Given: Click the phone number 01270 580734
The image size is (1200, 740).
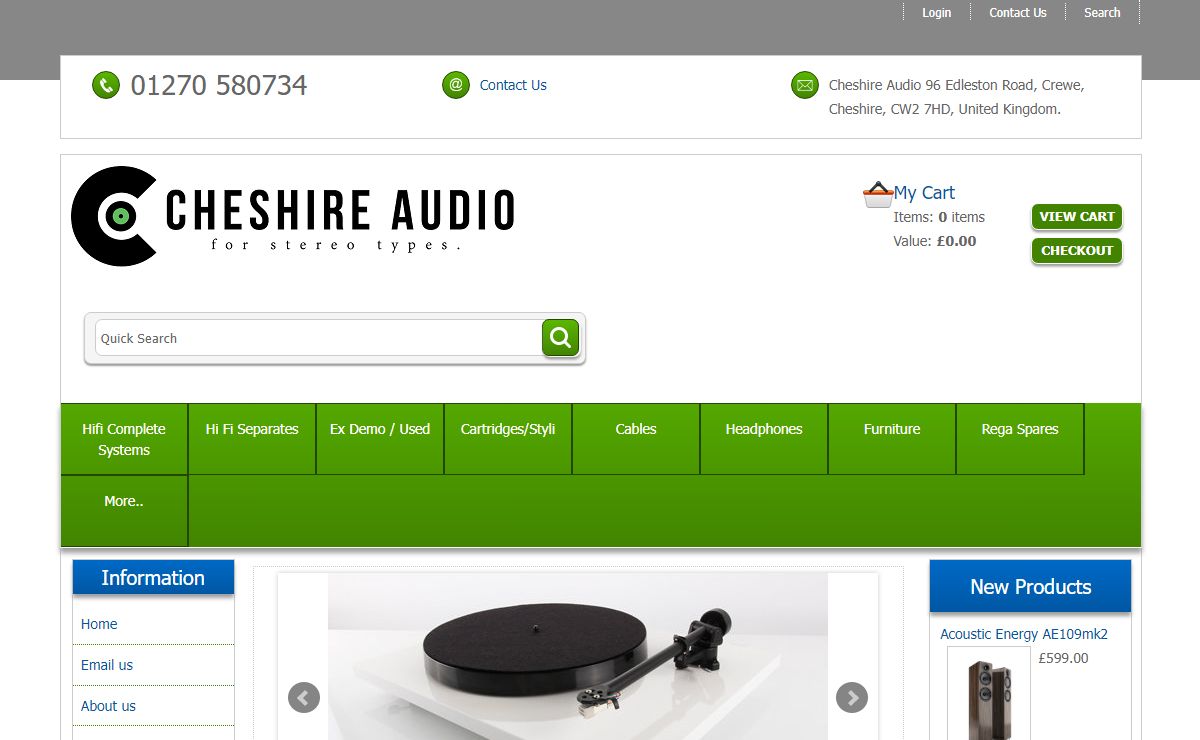Looking at the screenshot, I should 219,85.
